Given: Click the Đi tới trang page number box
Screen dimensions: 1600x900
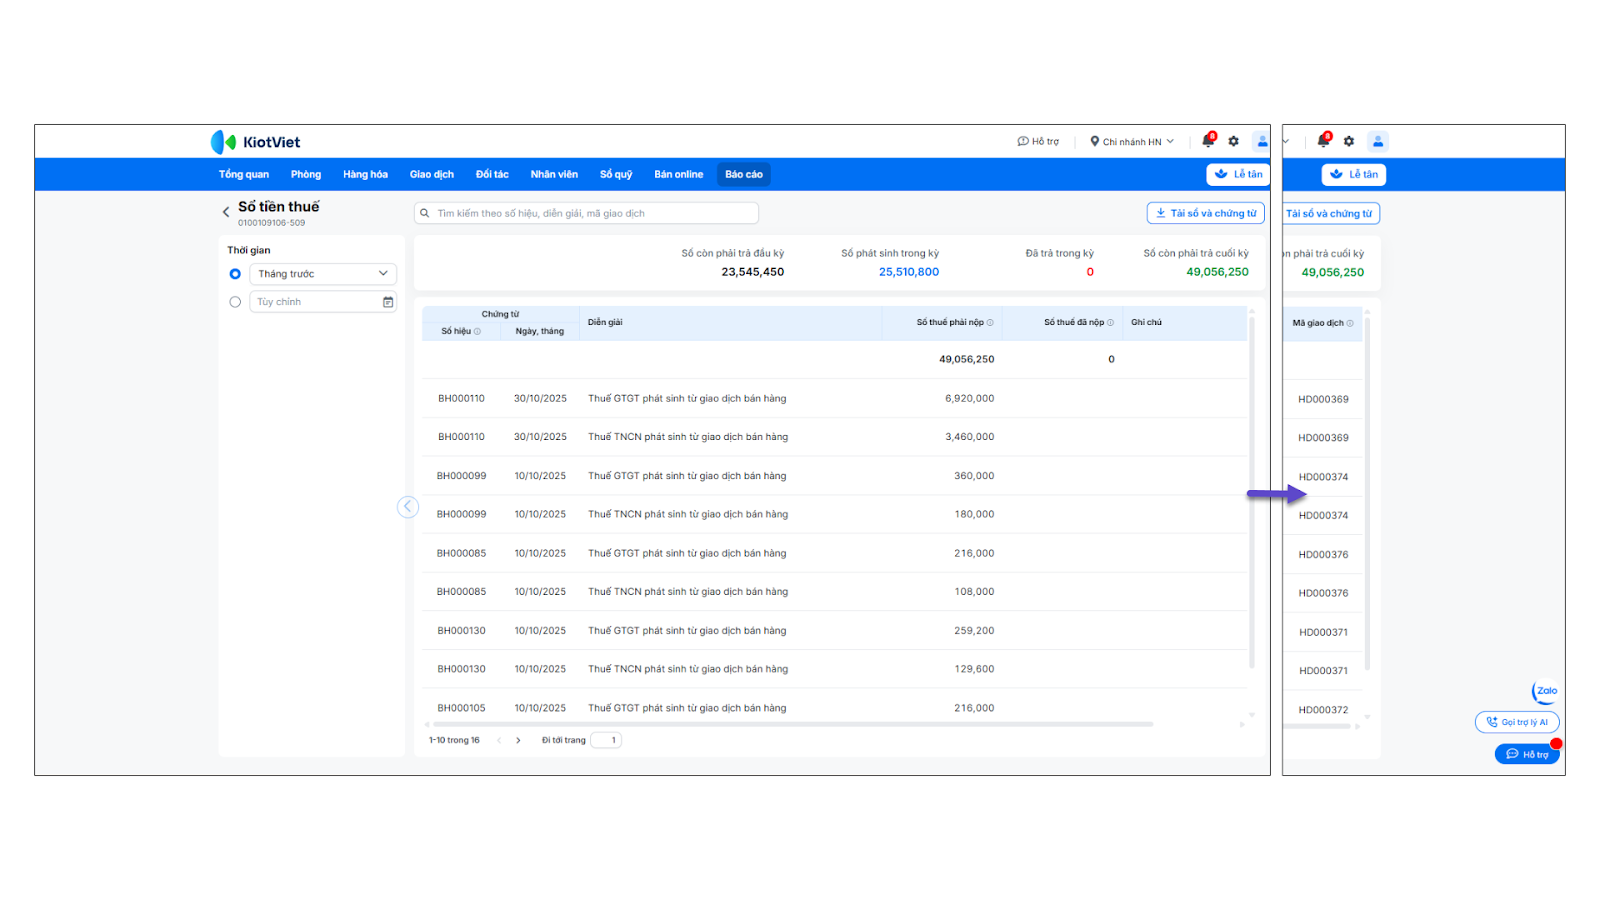Looking at the screenshot, I should pyautogui.click(x=606, y=740).
